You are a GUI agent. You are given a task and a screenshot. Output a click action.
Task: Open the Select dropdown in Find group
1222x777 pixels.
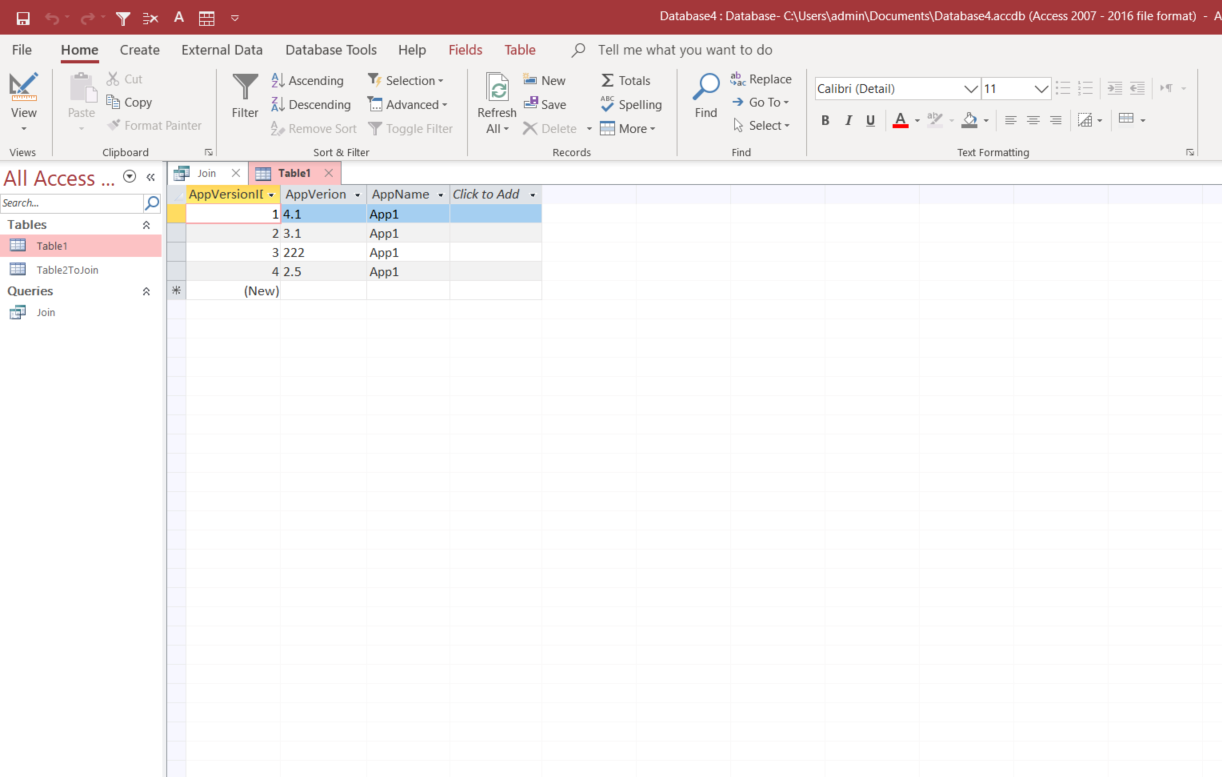[762, 125]
